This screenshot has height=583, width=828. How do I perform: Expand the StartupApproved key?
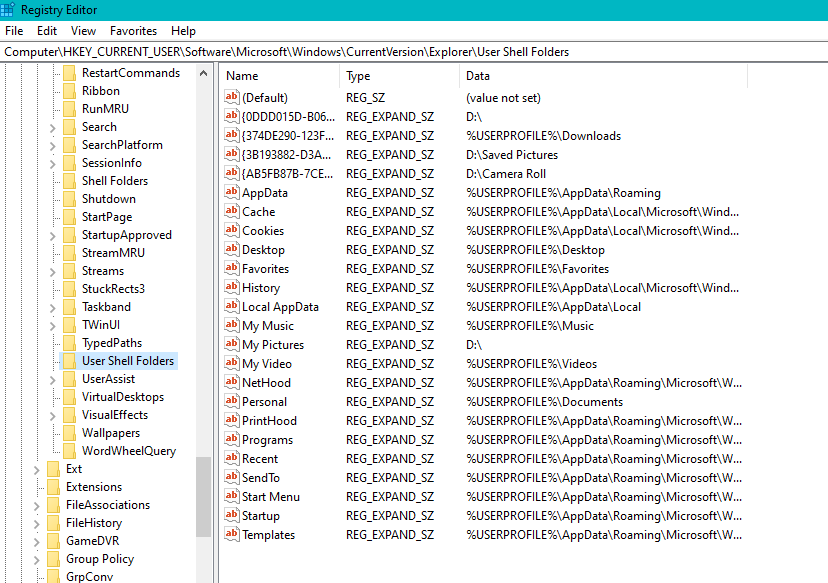(52, 236)
